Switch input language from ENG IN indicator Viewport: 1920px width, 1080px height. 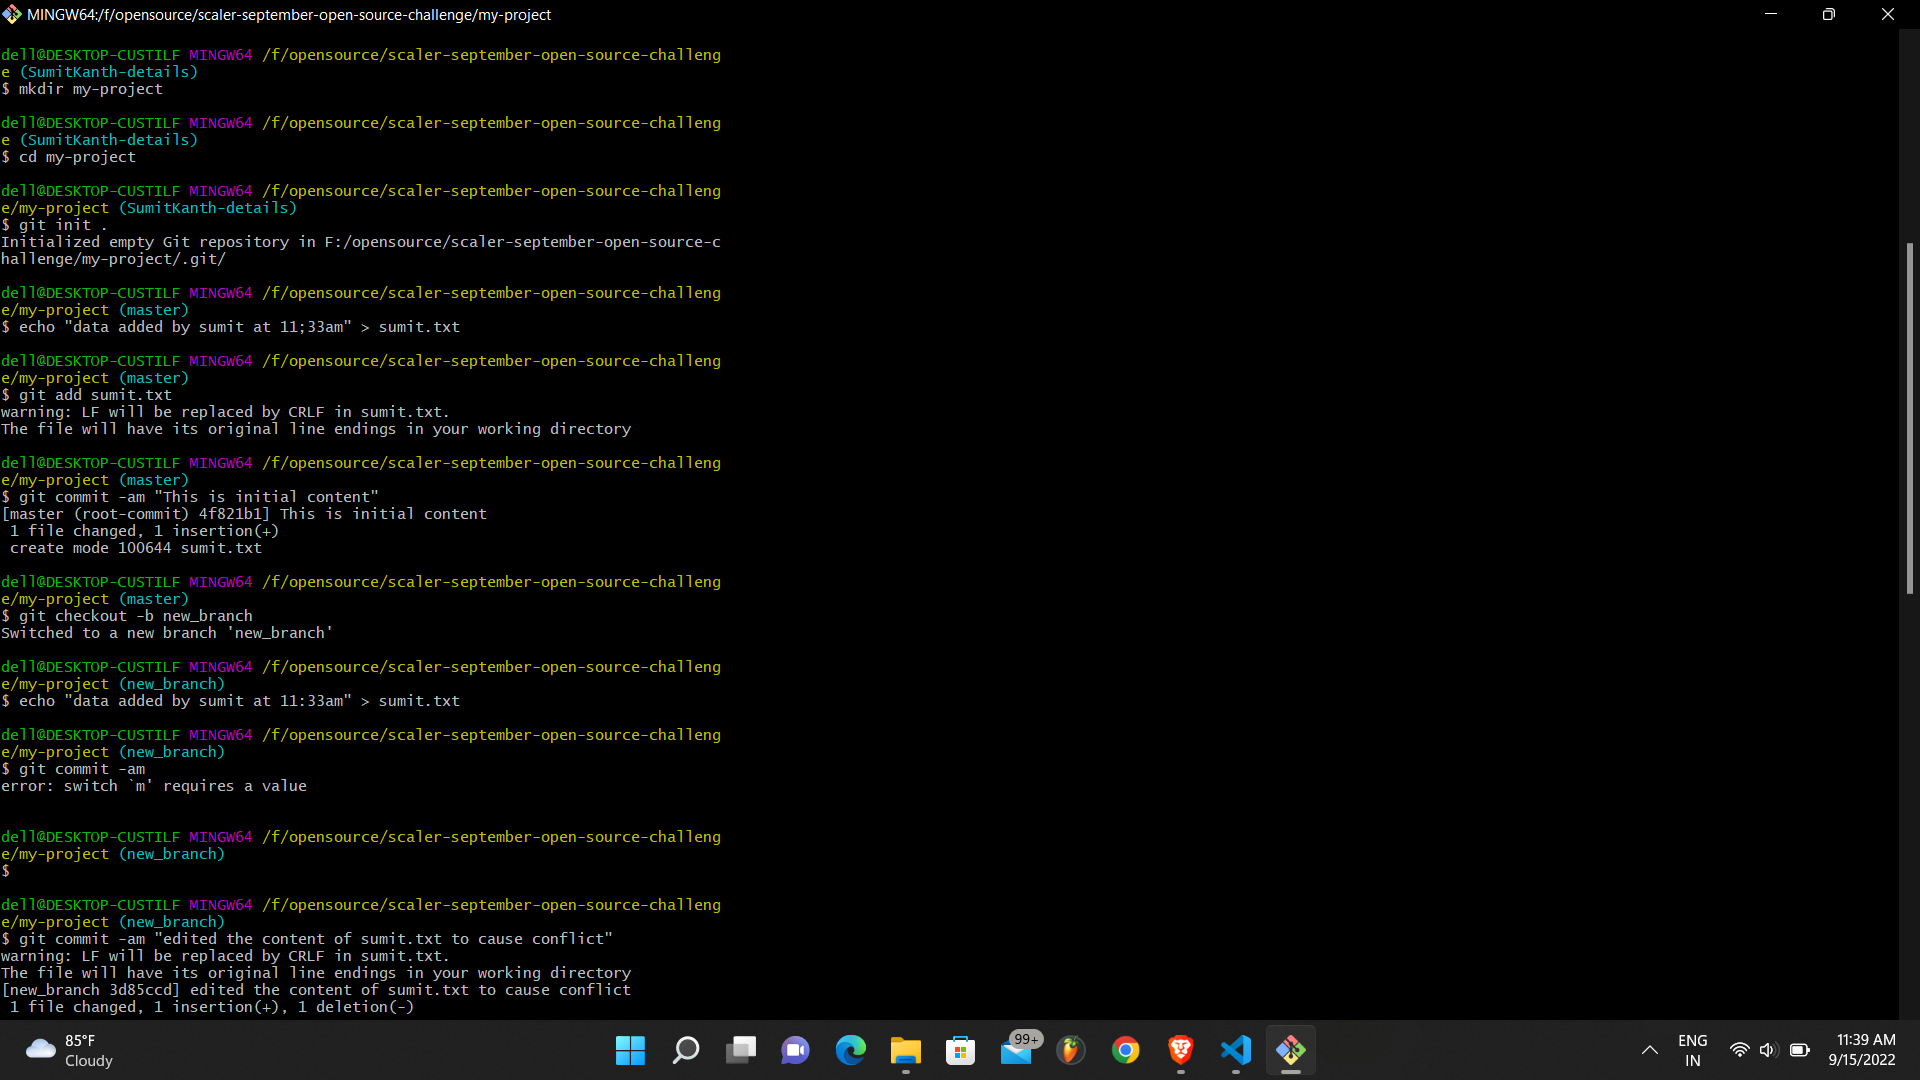tap(1693, 1051)
